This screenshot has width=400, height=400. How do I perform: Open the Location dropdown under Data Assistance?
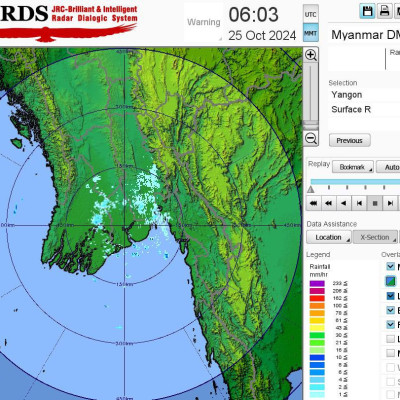tap(329, 237)
